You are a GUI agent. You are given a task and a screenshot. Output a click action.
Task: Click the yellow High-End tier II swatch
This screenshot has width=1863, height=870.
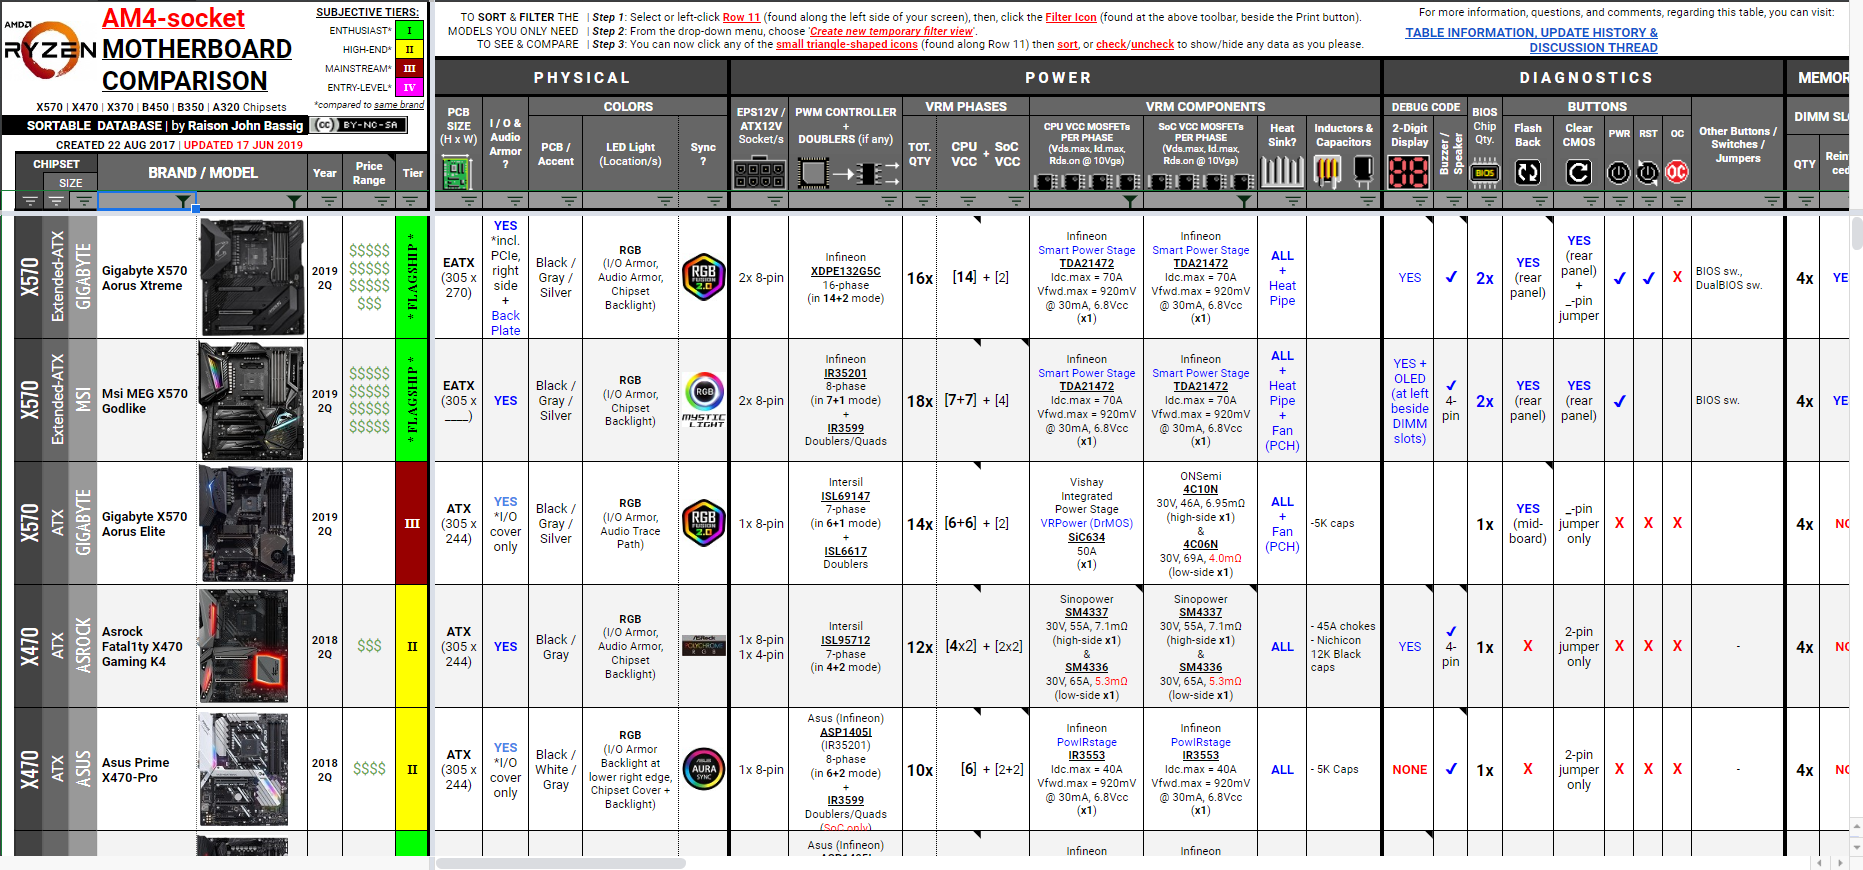click(409, 49)
